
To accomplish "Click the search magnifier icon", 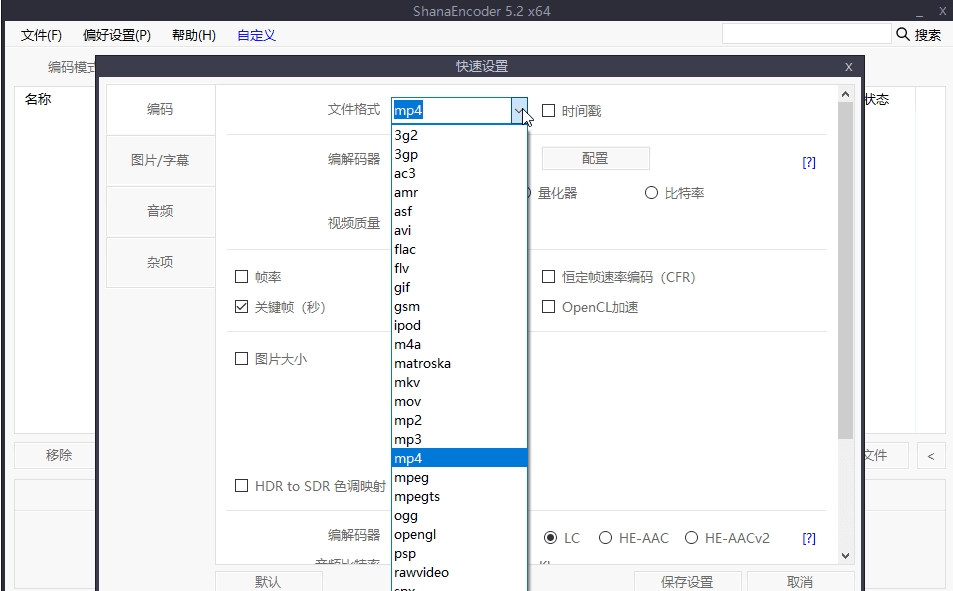I will tap(903, 35).
